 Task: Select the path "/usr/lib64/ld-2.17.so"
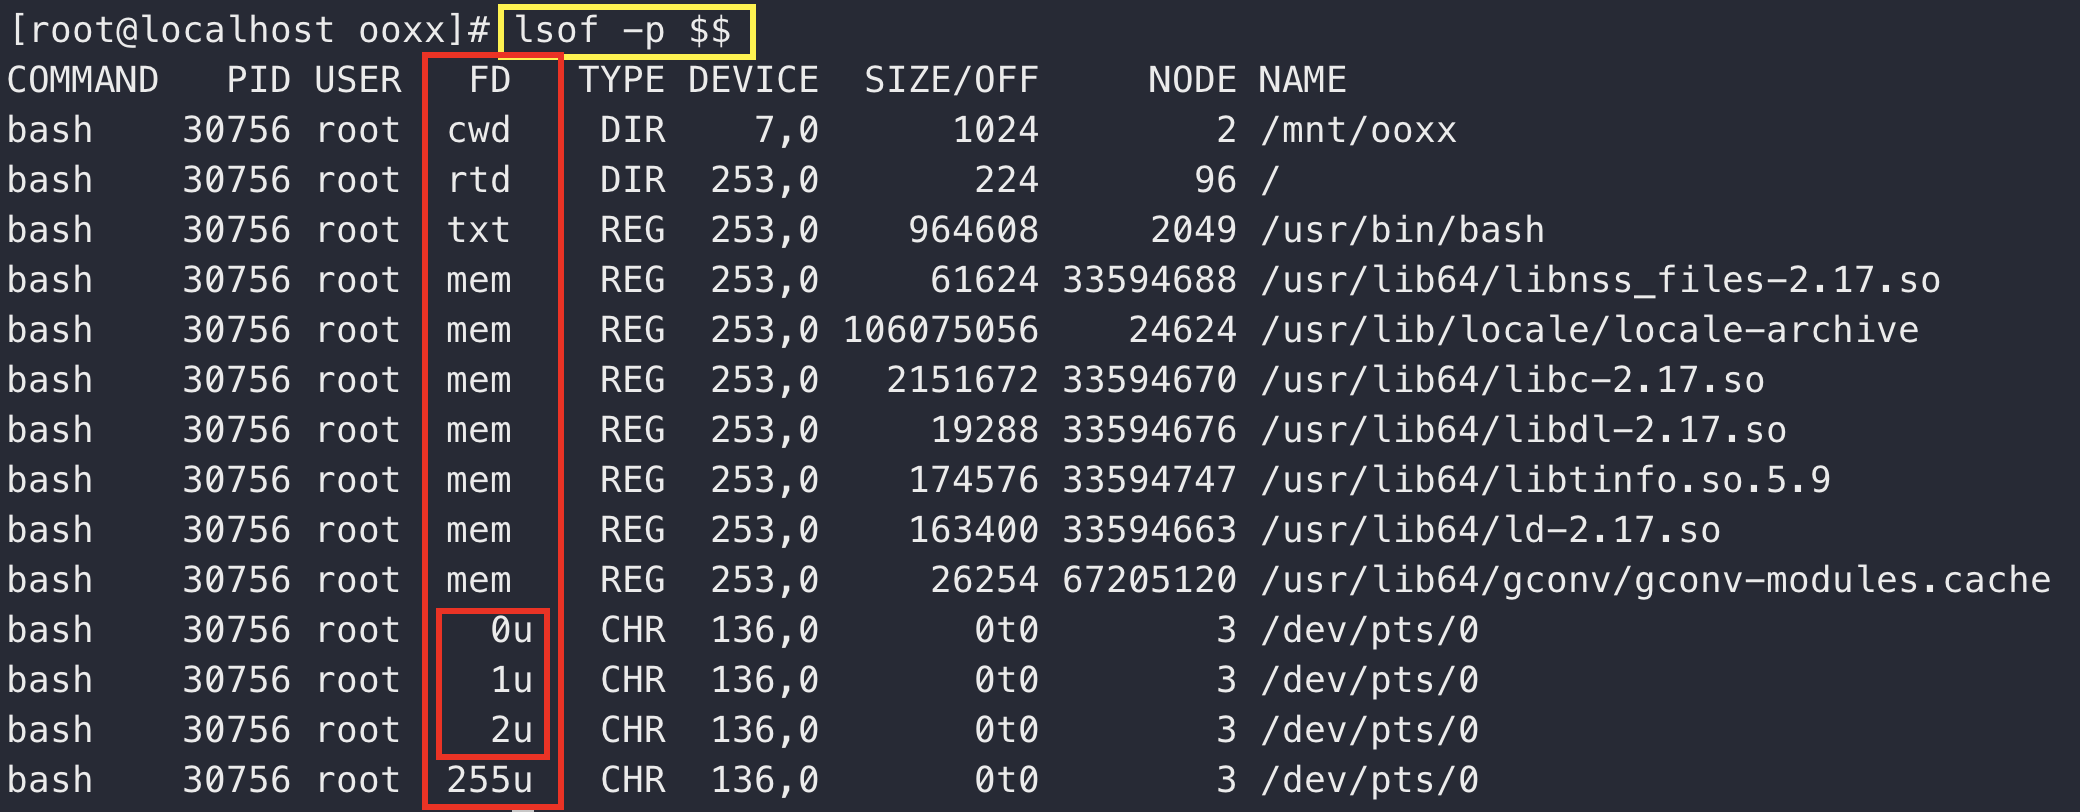point(1490,530)
